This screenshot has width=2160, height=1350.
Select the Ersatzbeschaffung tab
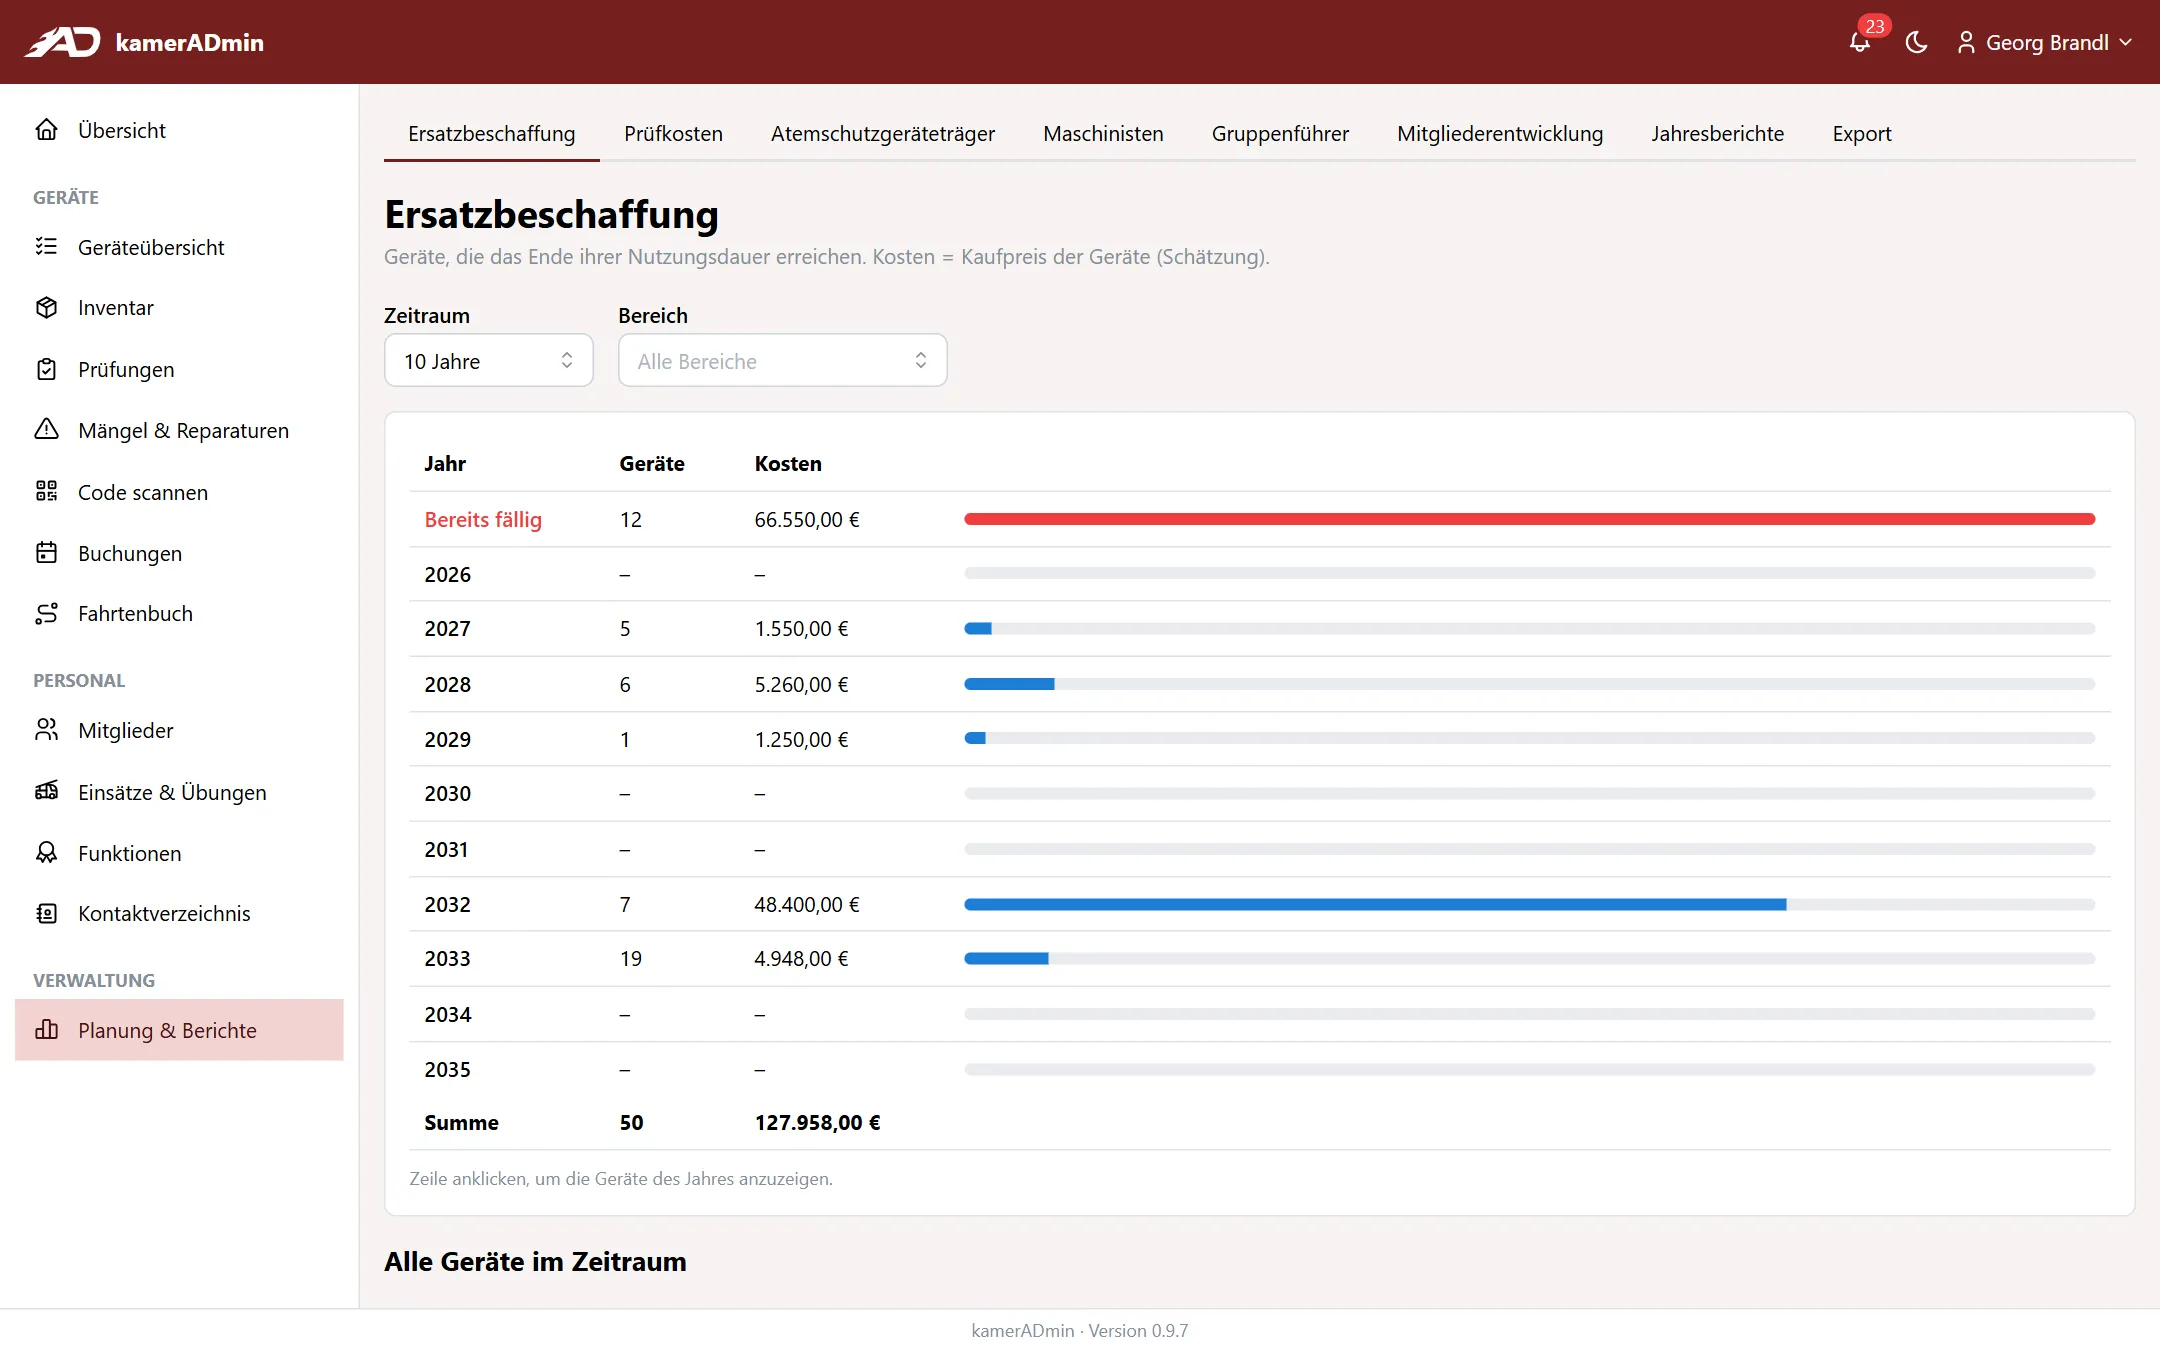coord(491,133)
